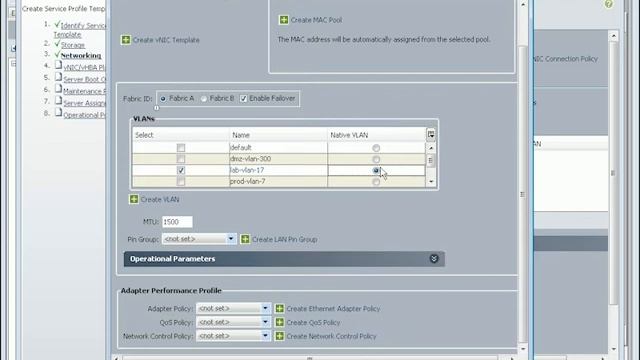
Task: Click the right background panel scroll up arrow
Action: coord(613,36)
